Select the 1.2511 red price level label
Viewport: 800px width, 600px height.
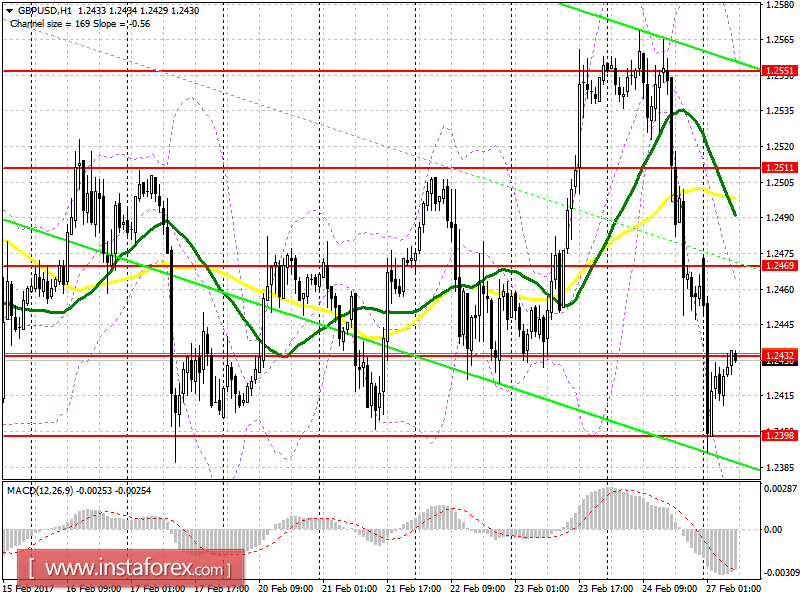pyautogui.click(x=780, y=168)
